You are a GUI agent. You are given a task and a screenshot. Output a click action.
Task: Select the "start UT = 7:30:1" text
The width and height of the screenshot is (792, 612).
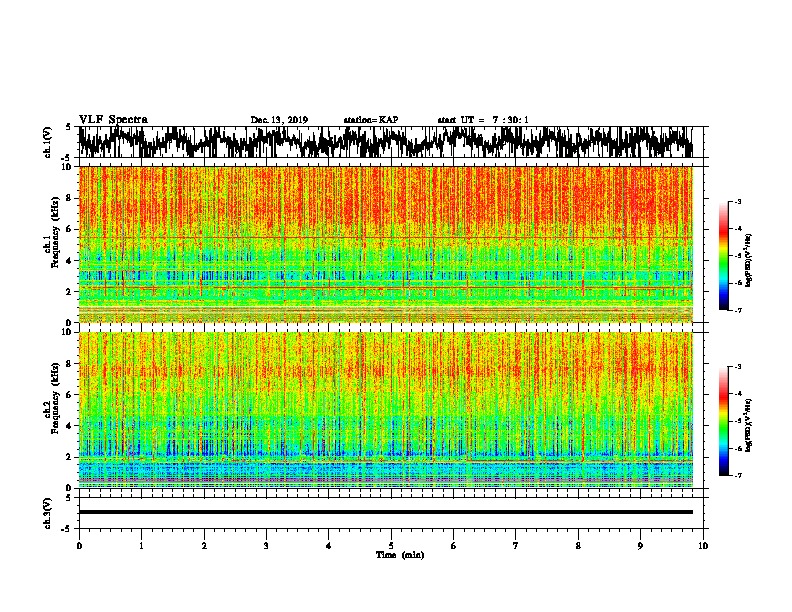click(x=482, y=120)
